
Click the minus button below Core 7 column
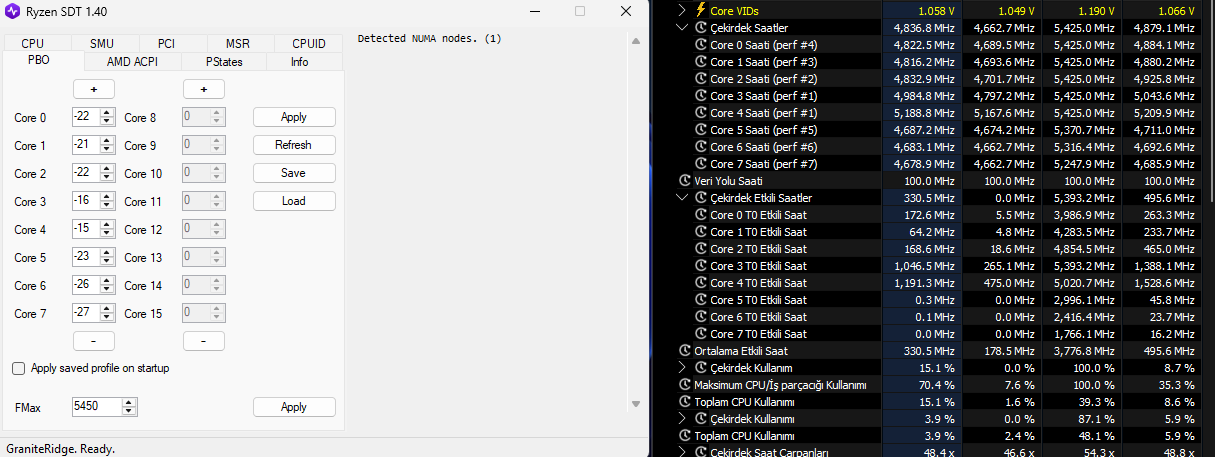click(x=94, y=340)
